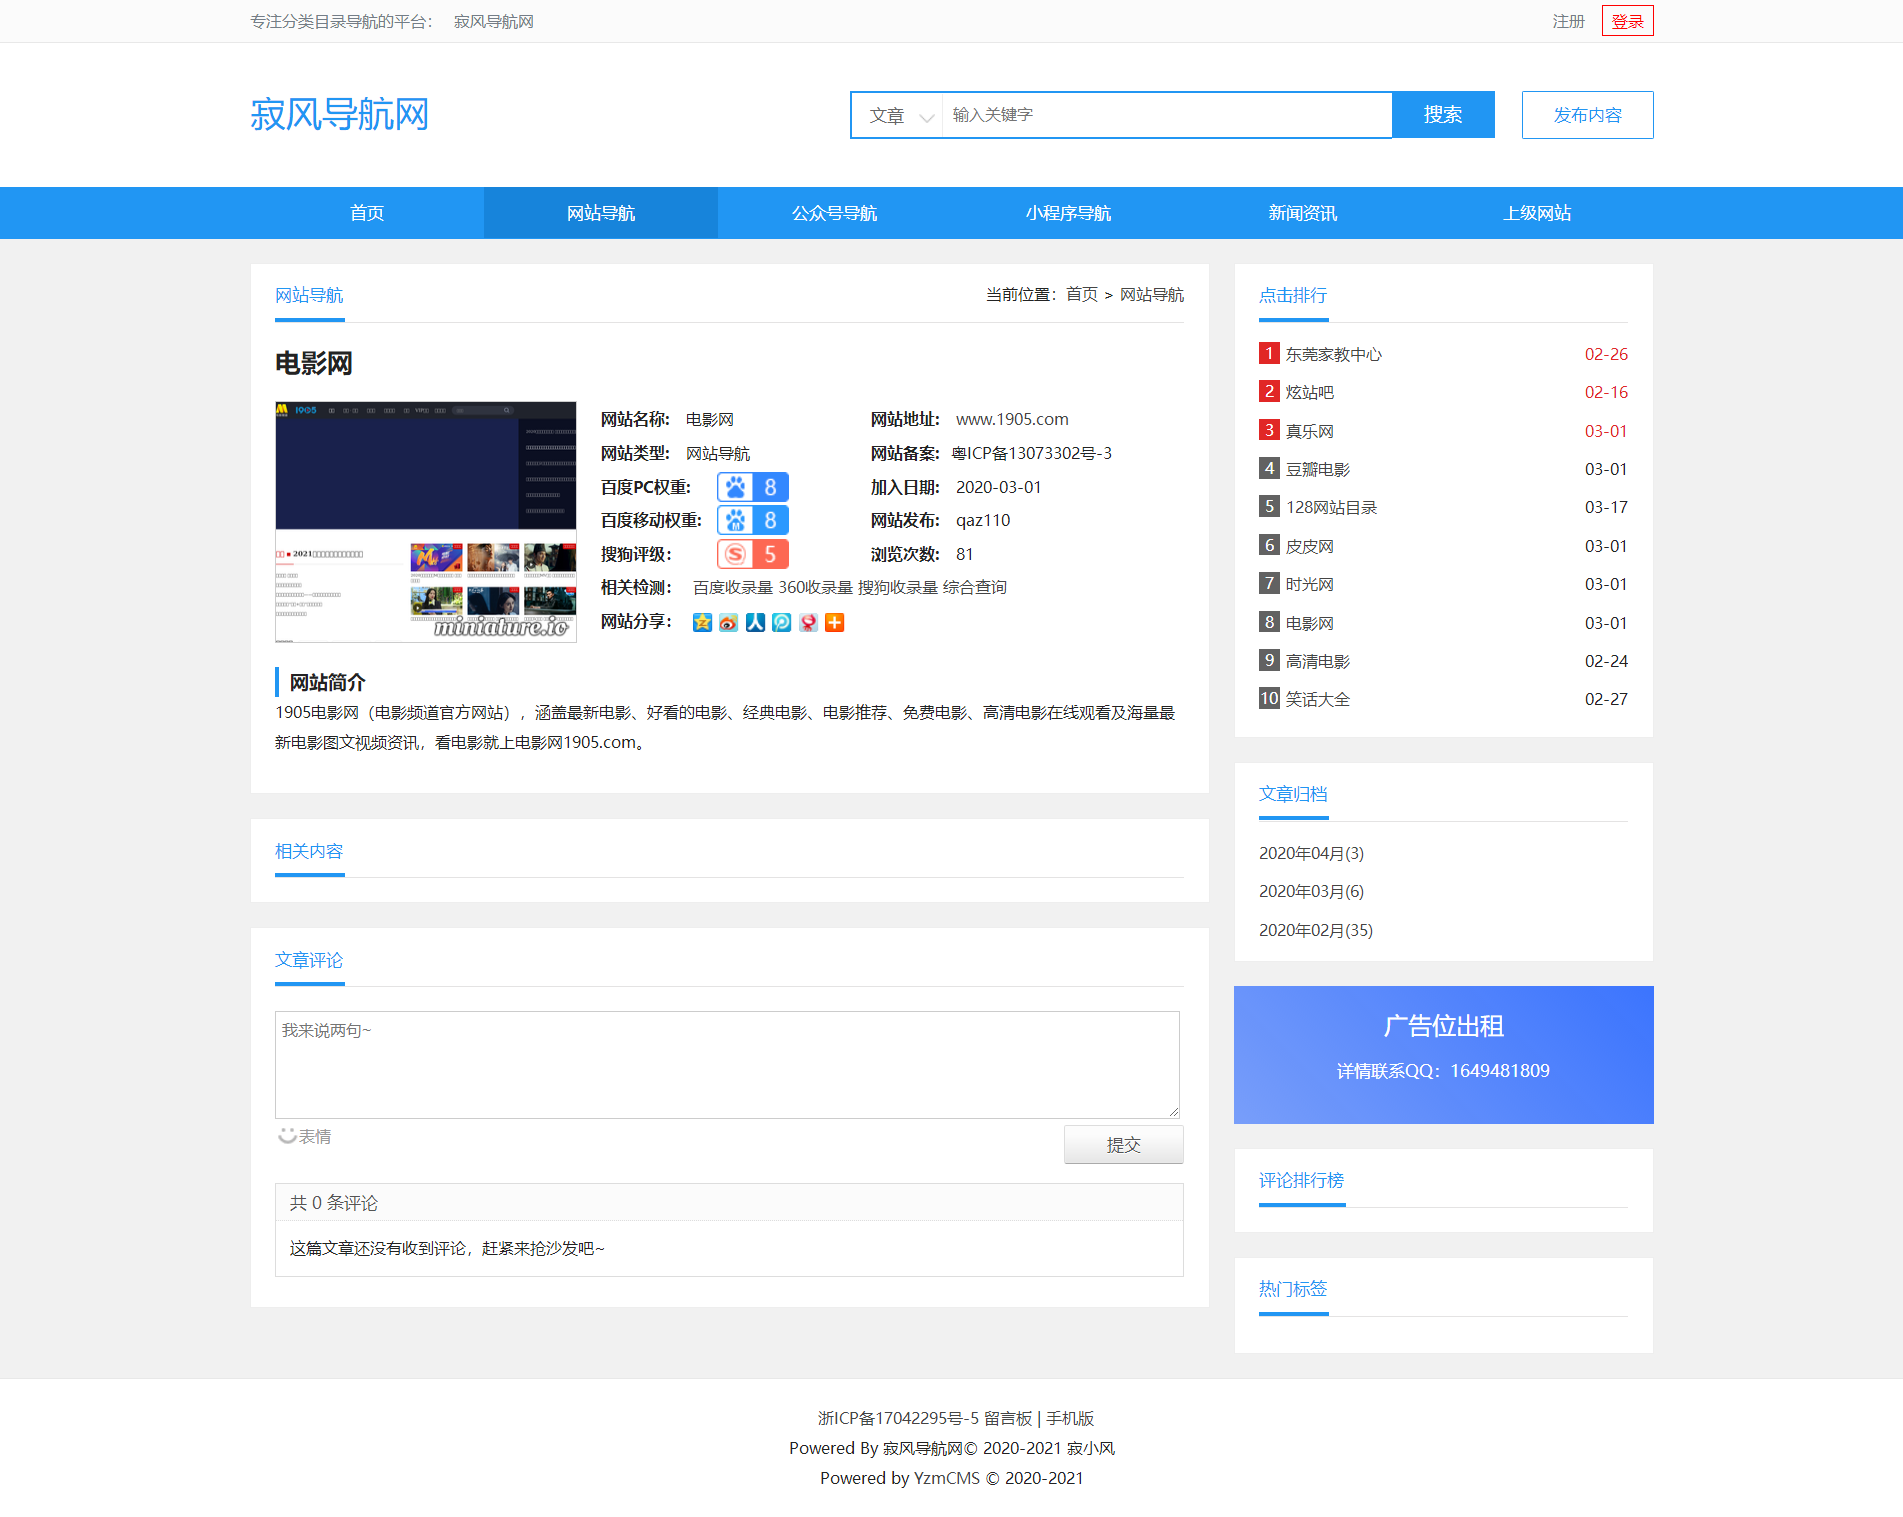Click the 文章评论 section heading
Image resolution: width=1903 pixels, height=1517 pixels.
pos(309,960)
